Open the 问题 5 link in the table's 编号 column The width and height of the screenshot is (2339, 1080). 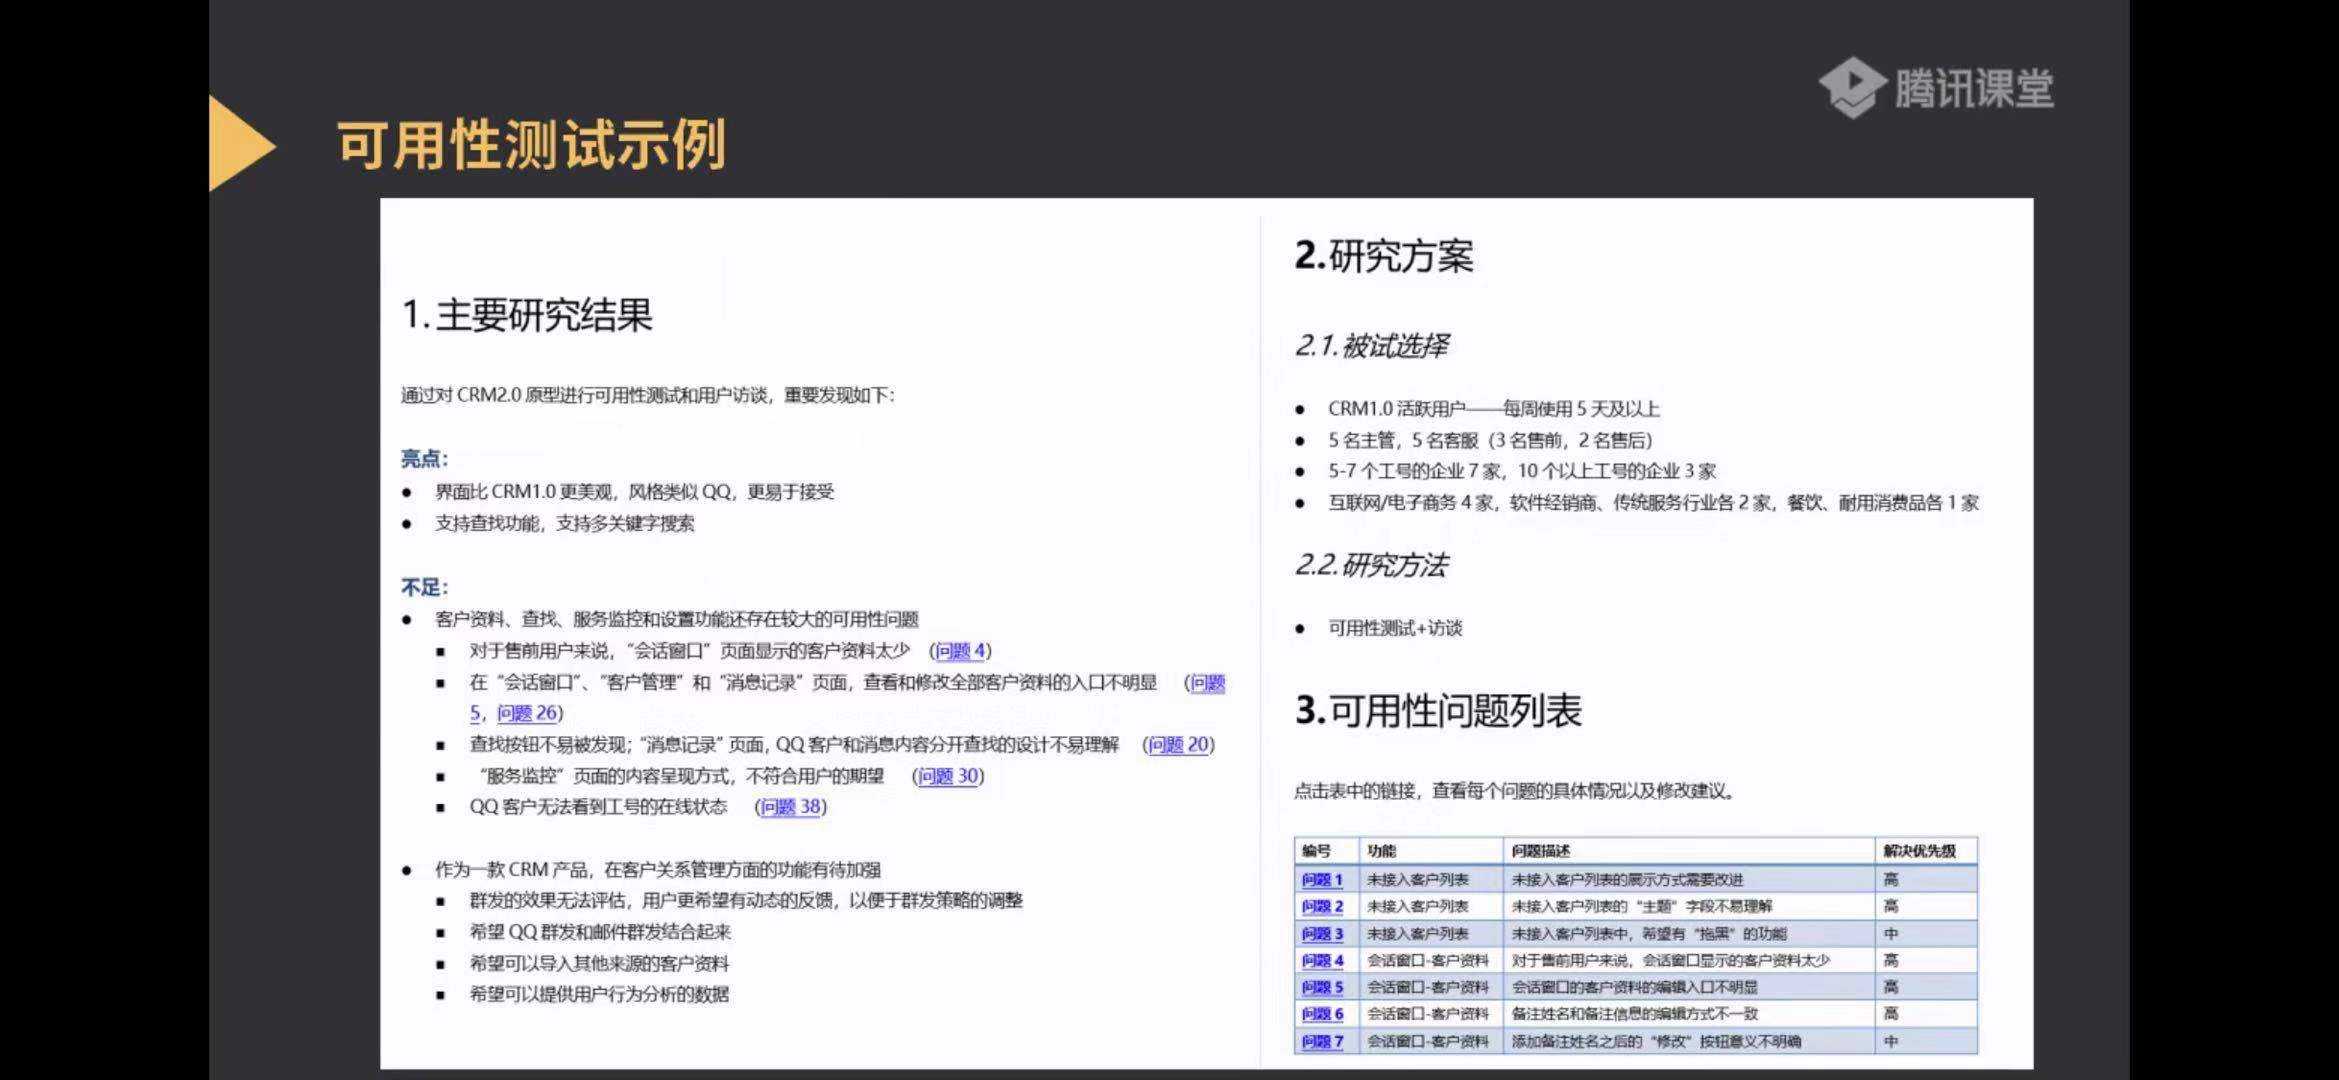pyautogui.click(x=1322, y=988)
